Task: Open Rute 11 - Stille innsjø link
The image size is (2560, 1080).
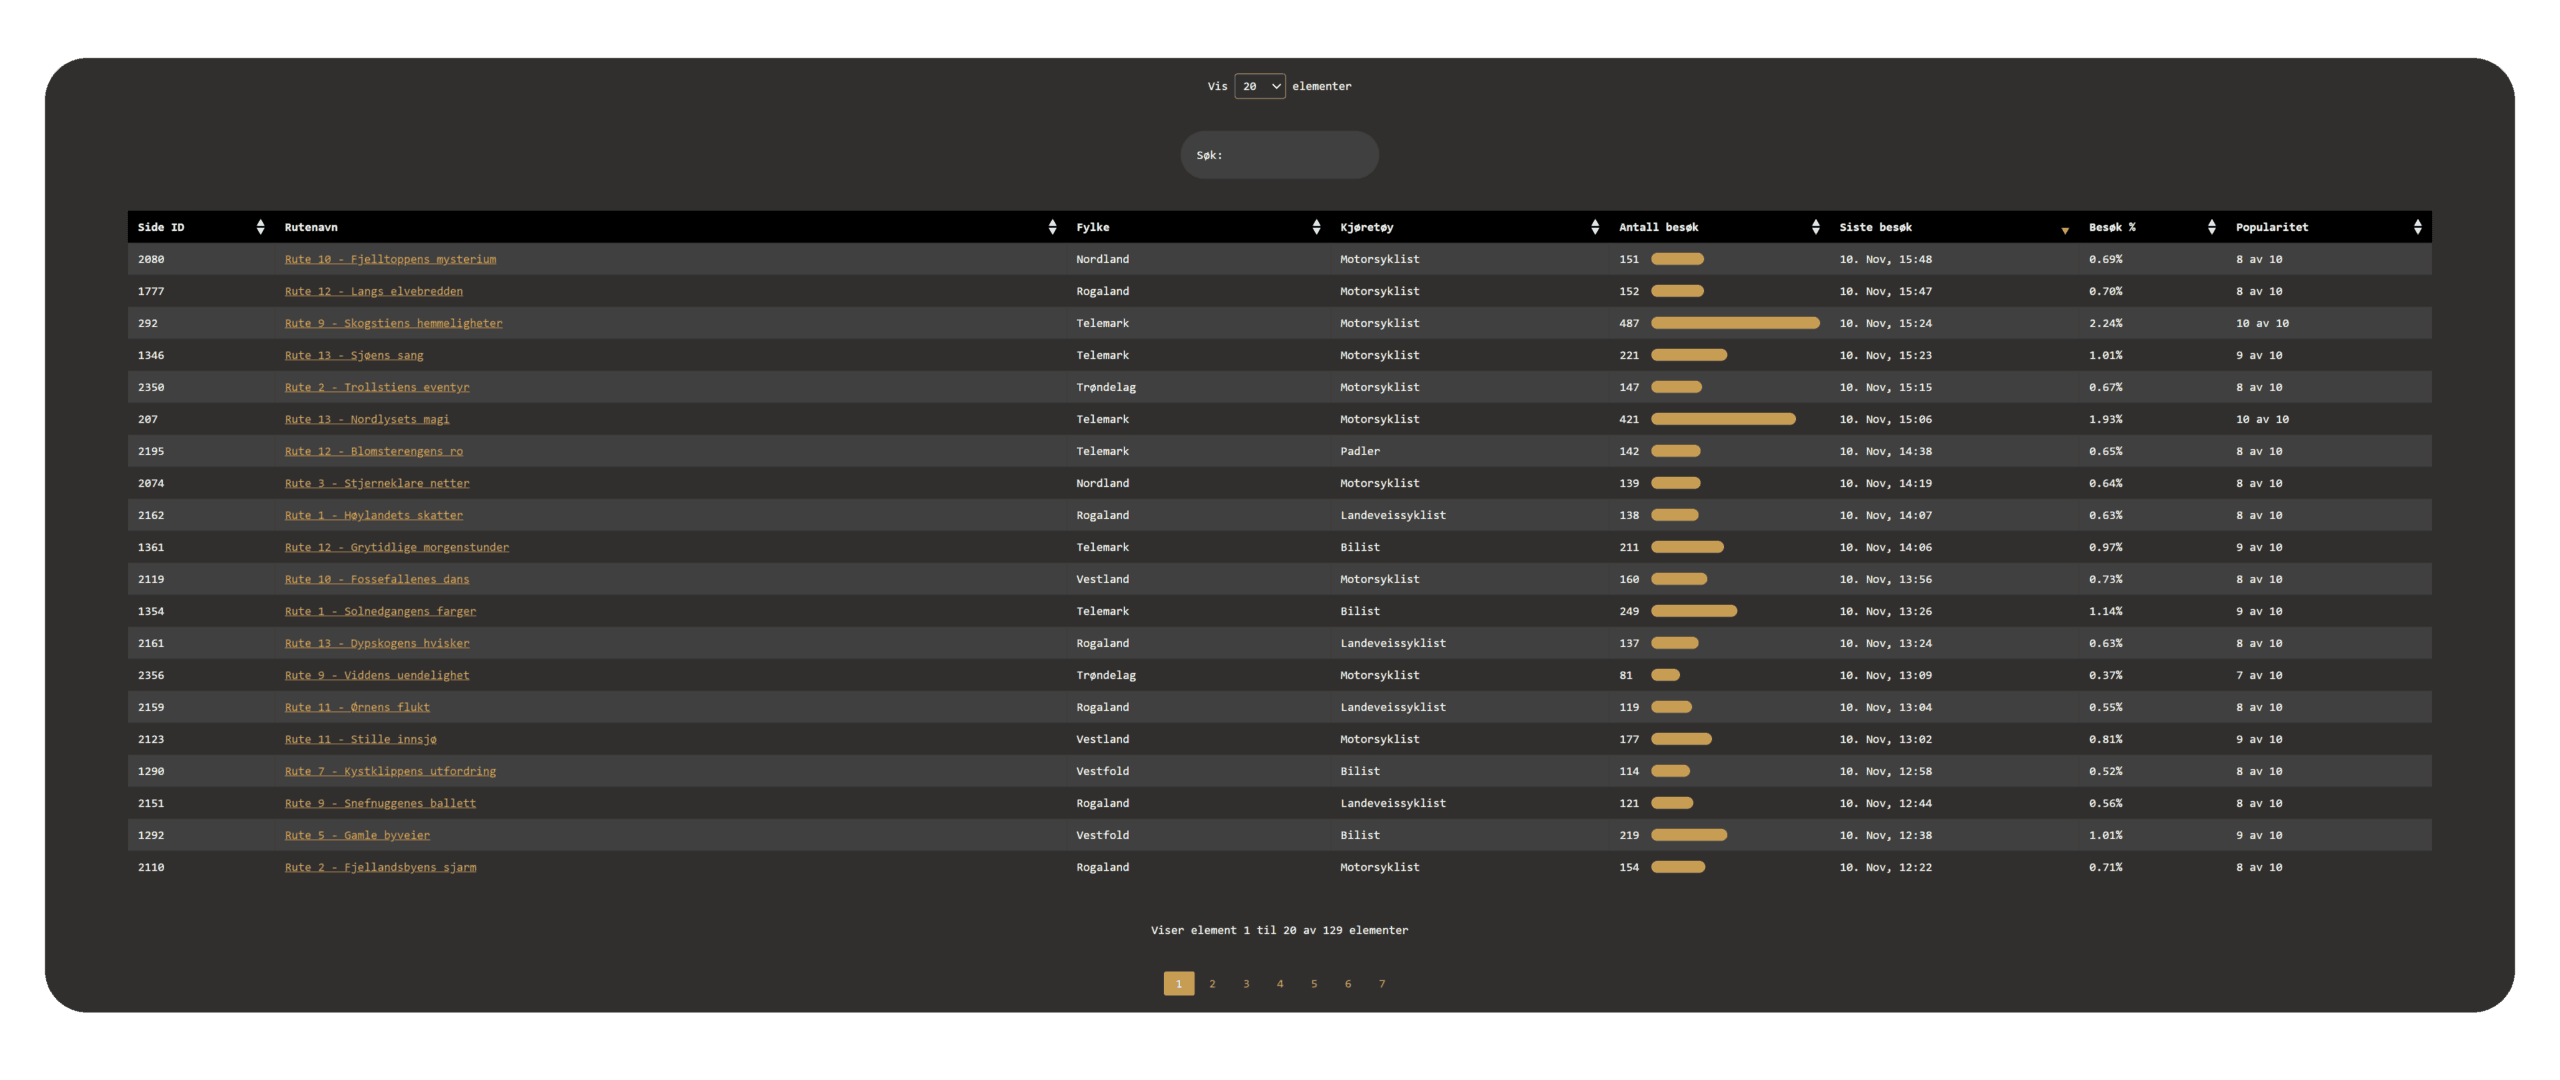Action: pos(361,739)
